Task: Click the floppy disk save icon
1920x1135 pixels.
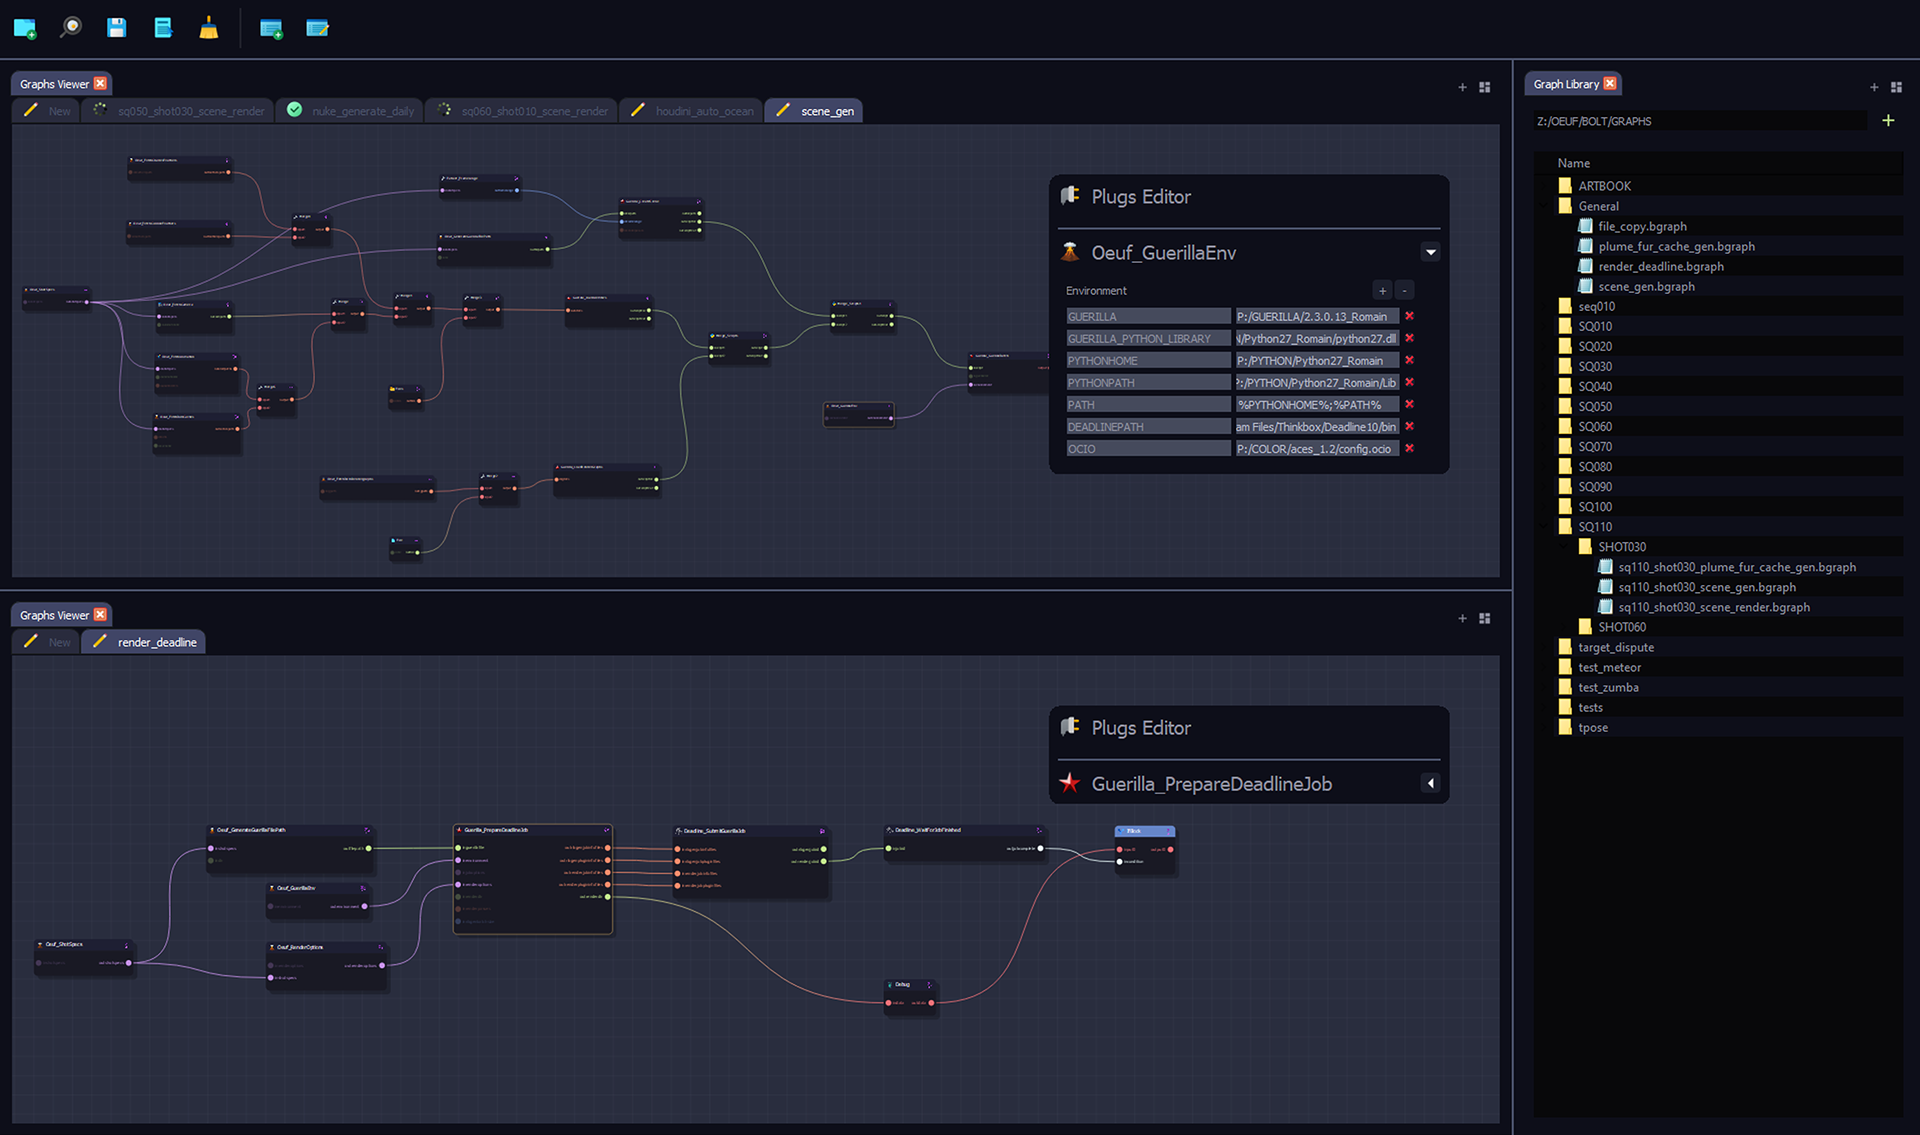Action: tap(117, 27)
